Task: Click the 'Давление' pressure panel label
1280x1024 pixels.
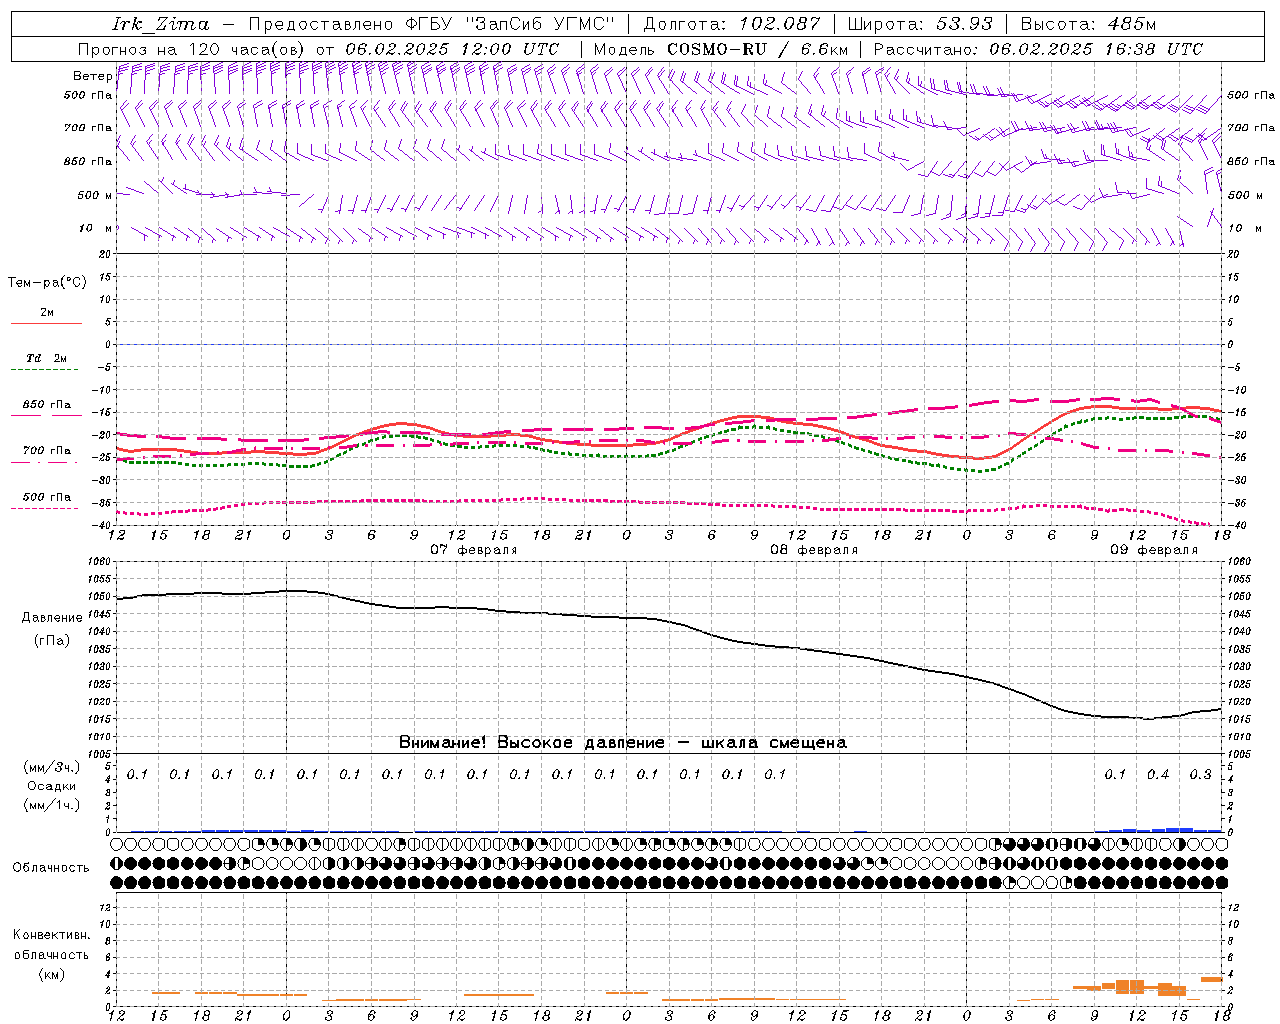Action: click(52, 618)
